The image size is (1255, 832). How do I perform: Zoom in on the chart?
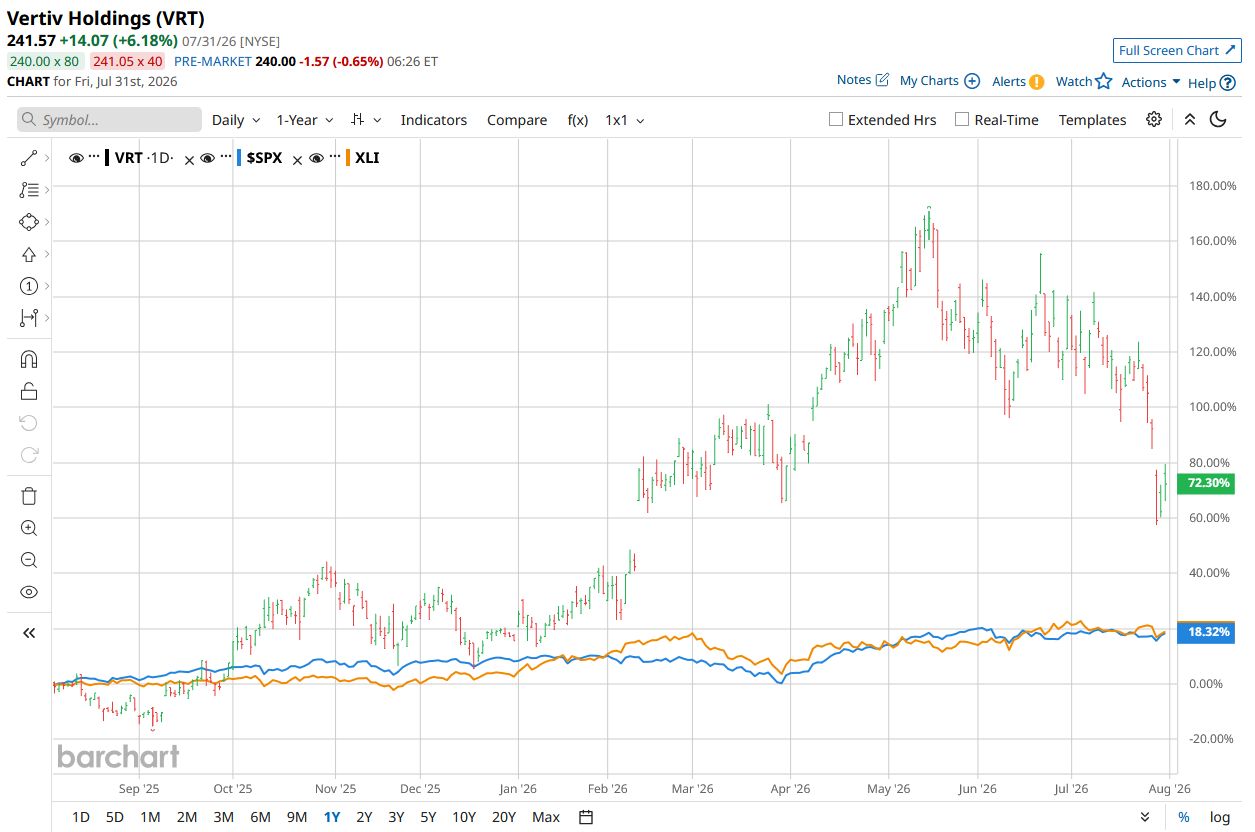tap(29, 528)
